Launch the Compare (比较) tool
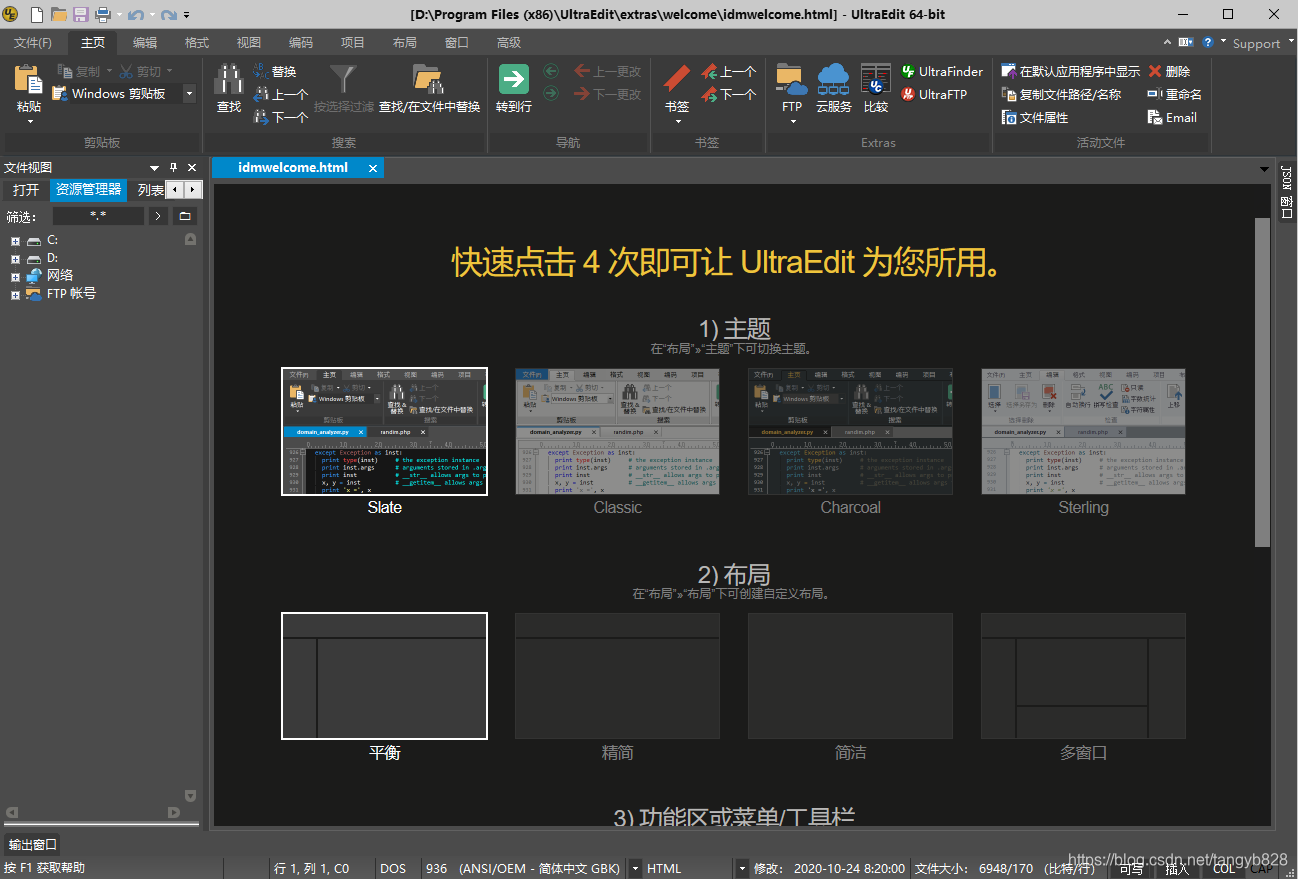This screenshot has width=1298, height=879. [x=876, y=89]
